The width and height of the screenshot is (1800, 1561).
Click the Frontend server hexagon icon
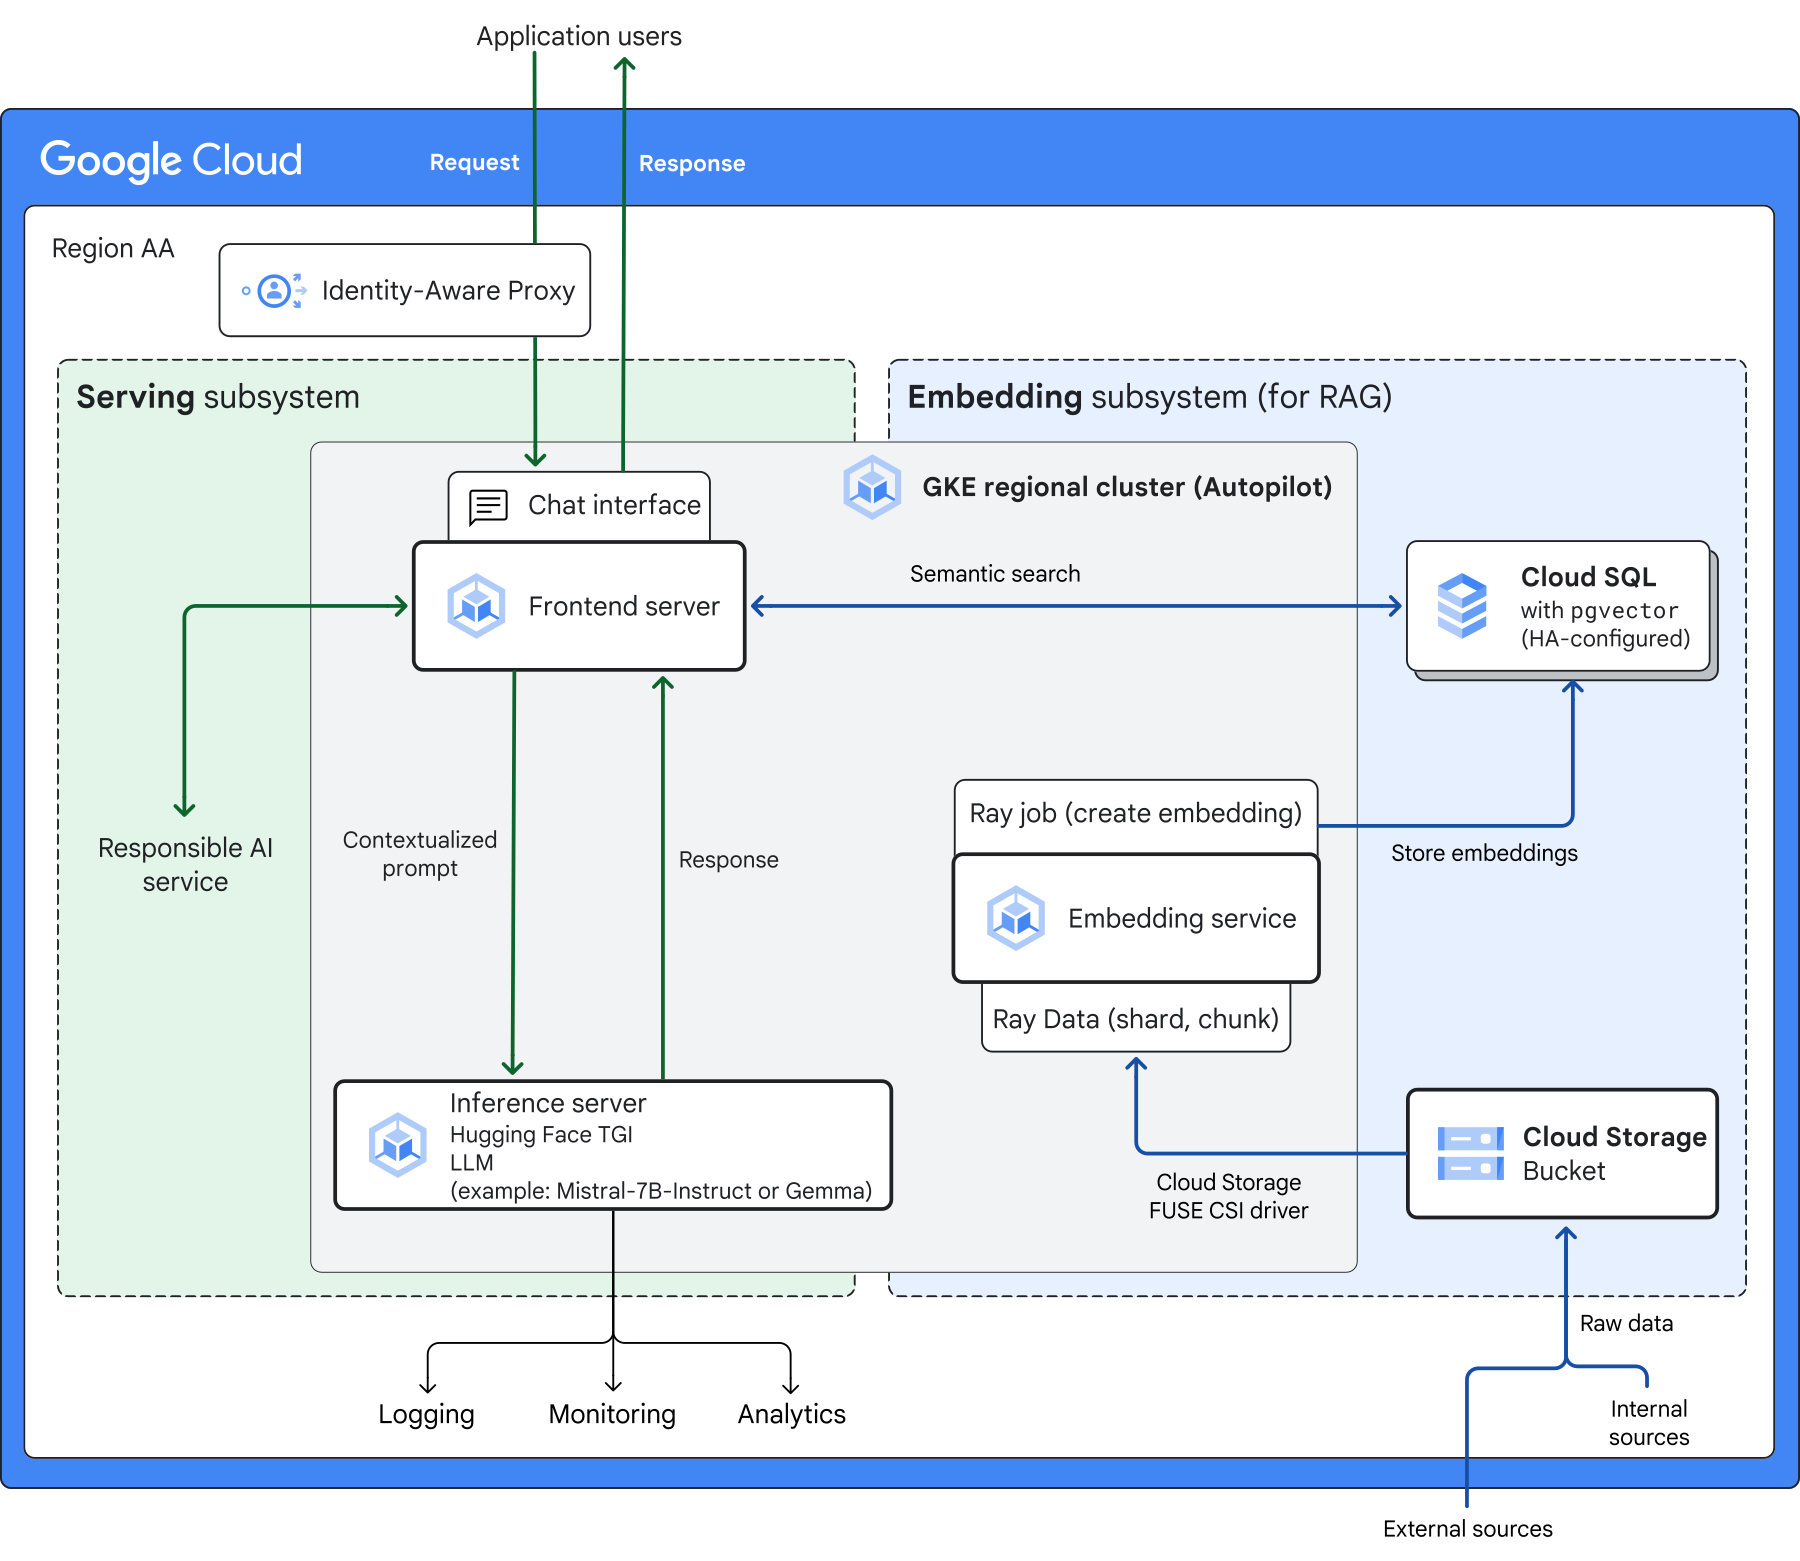coord(476,606)
